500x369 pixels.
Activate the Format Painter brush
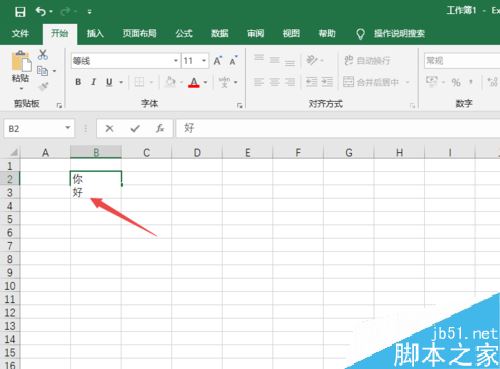[x=43, y=87]
